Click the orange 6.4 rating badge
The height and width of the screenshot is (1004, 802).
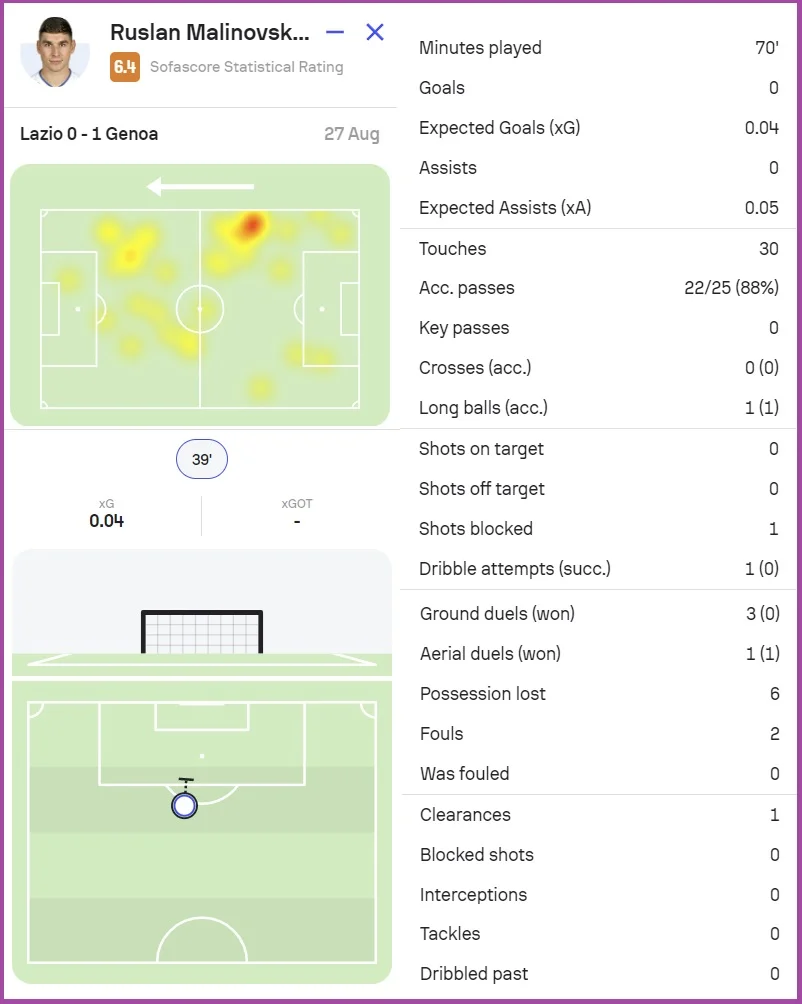click(125, 67)
